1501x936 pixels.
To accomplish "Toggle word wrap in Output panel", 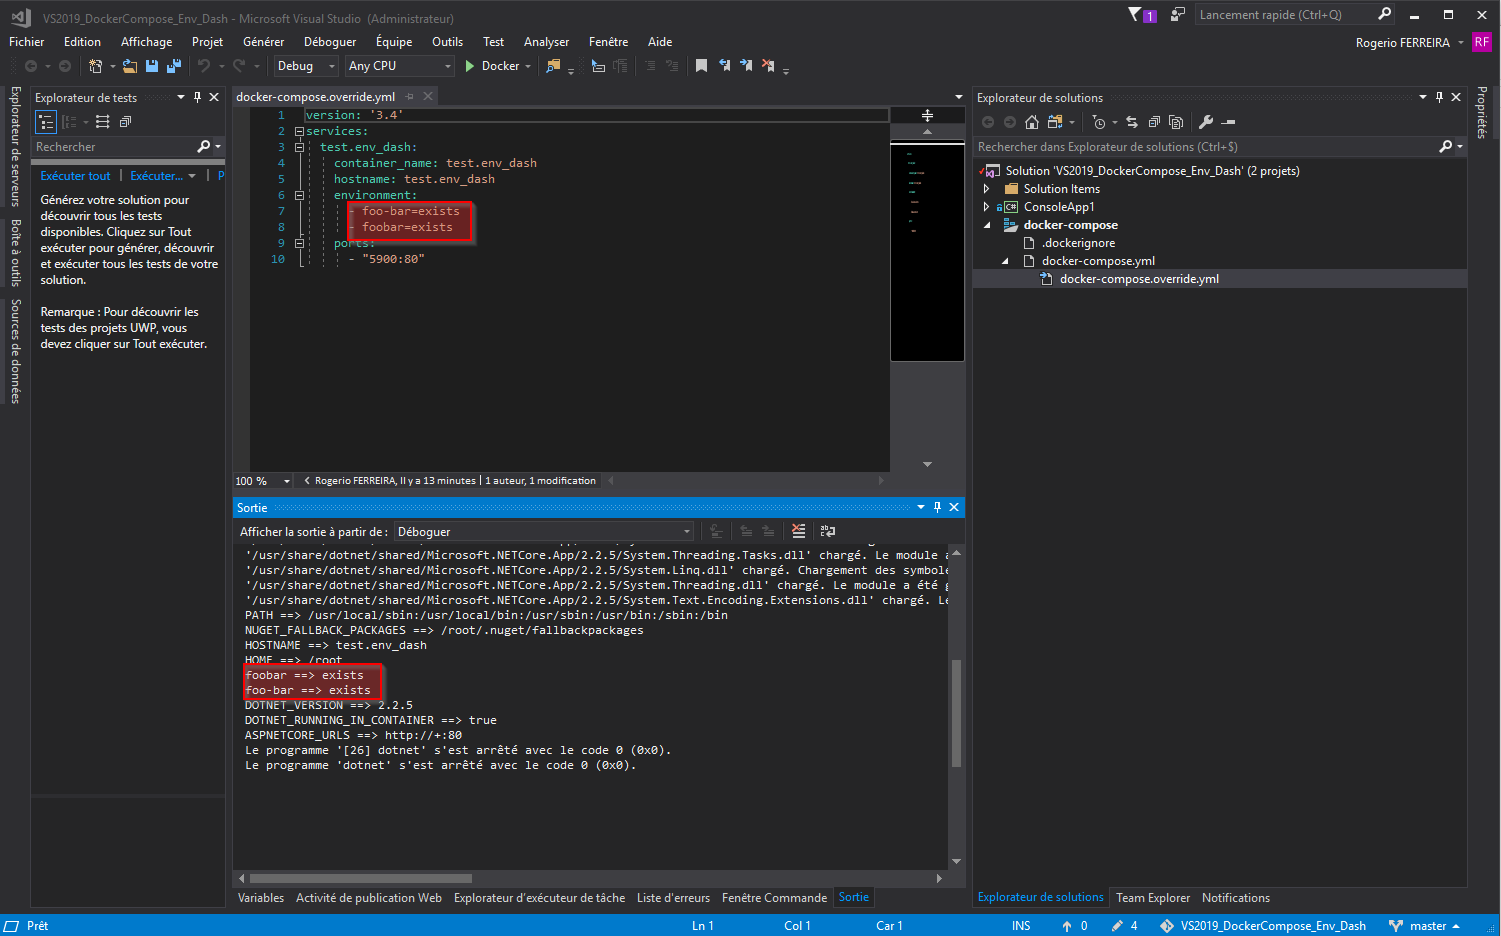I will pyautogui.click(x=828, y=531).
